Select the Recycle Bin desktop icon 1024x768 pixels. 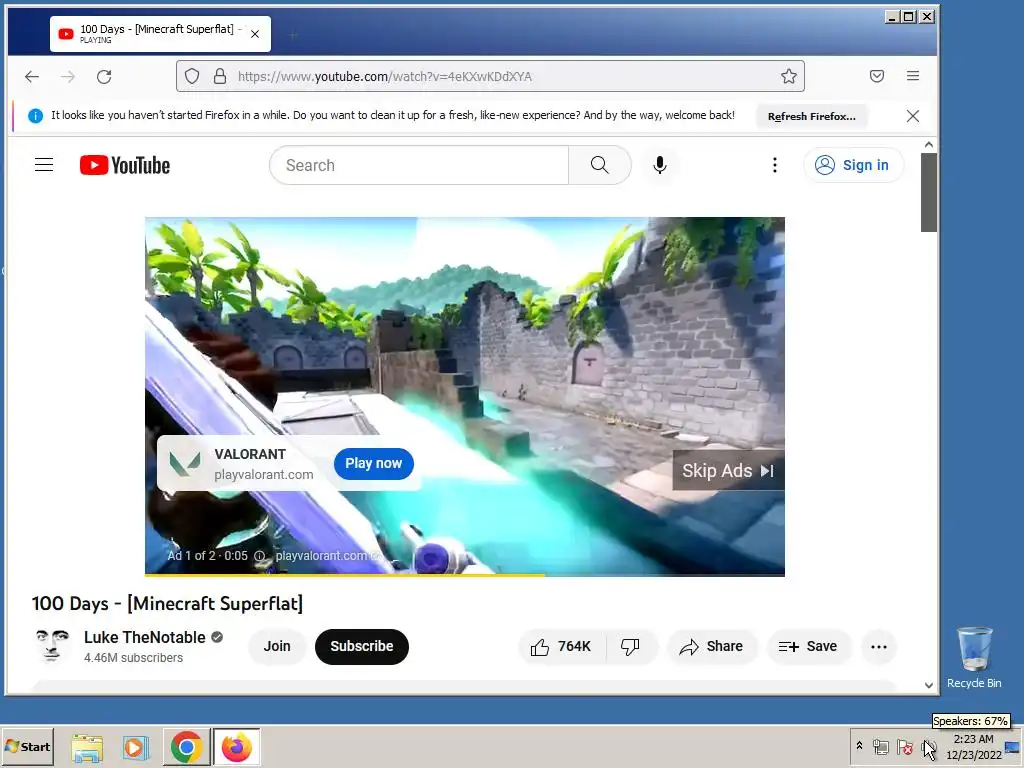pos(974,657)
